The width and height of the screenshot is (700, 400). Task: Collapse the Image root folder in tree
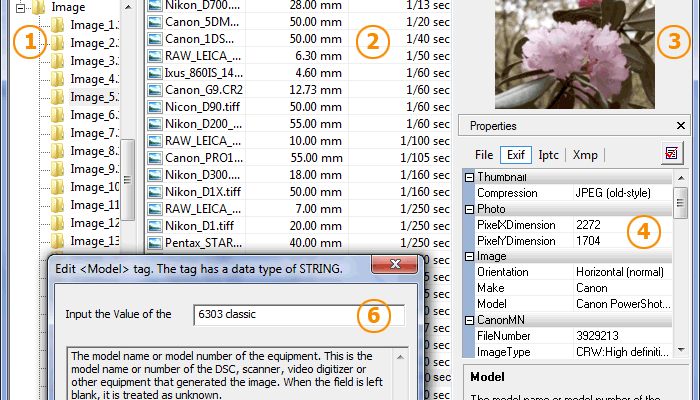[20, 8]
